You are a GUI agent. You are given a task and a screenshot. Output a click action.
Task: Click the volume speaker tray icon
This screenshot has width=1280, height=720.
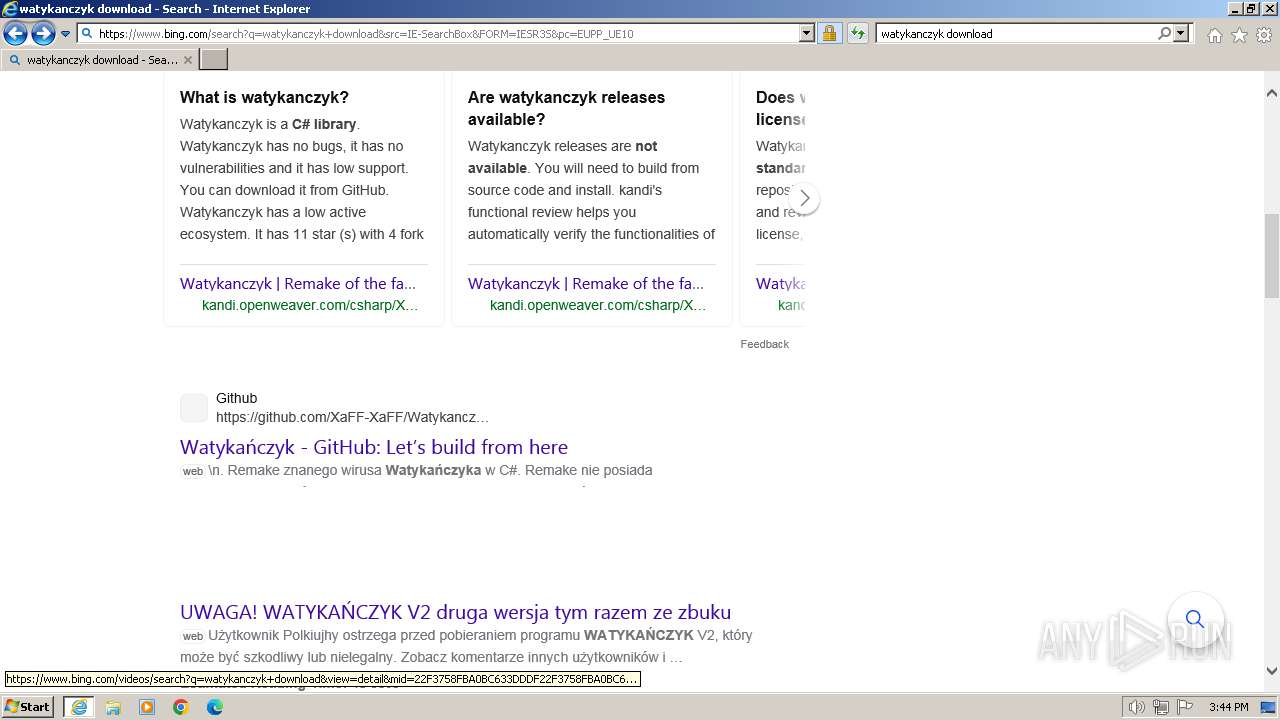tap(1136, 707)
